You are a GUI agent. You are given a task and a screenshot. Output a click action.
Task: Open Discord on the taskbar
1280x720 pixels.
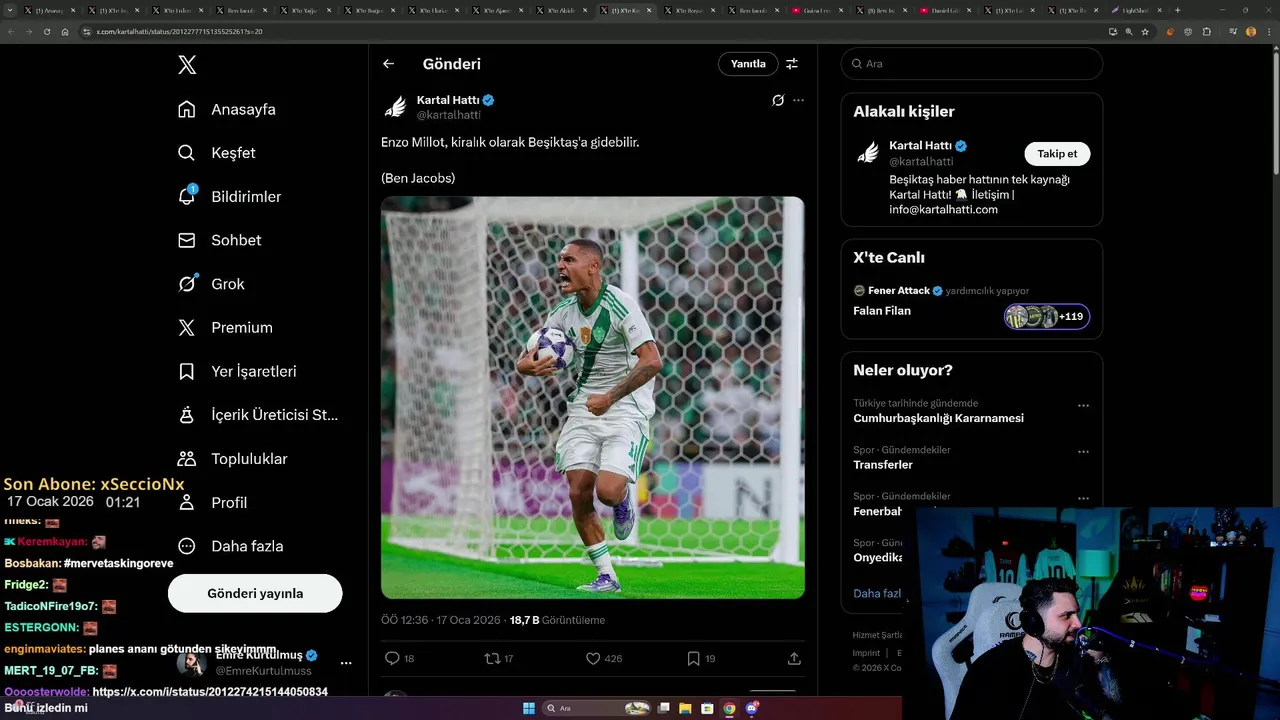pyautogui.click(x=752, y=708)
